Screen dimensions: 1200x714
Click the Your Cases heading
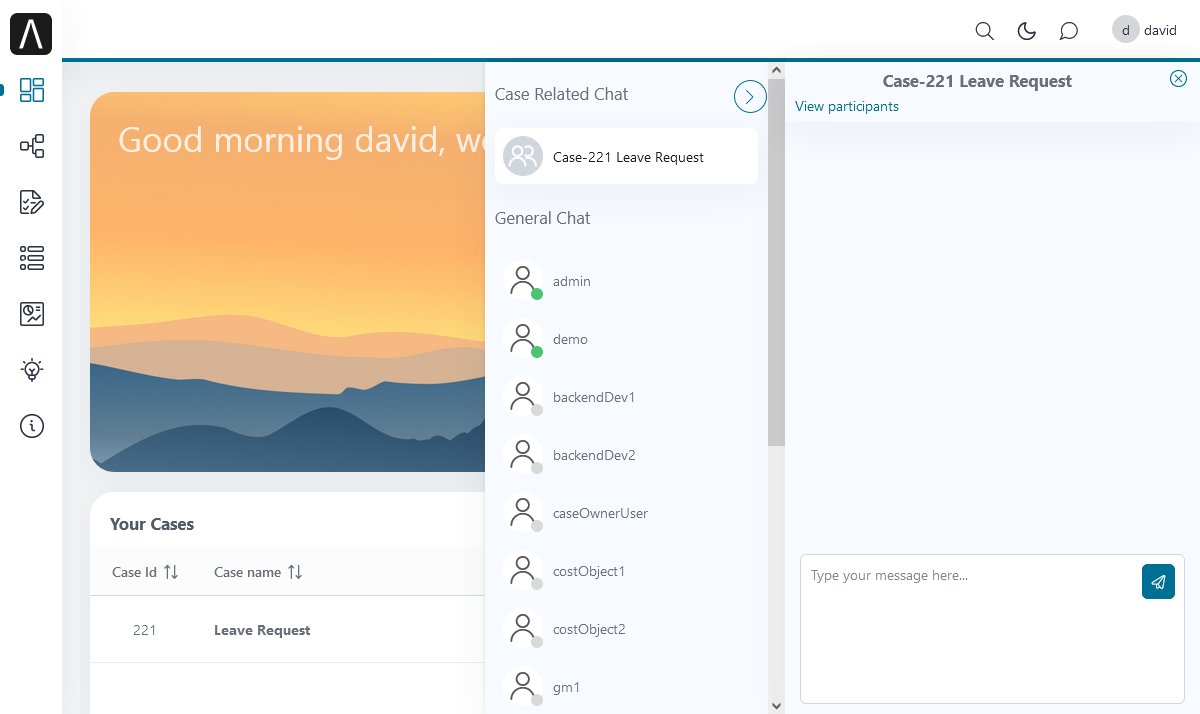(x=152, y=524)
